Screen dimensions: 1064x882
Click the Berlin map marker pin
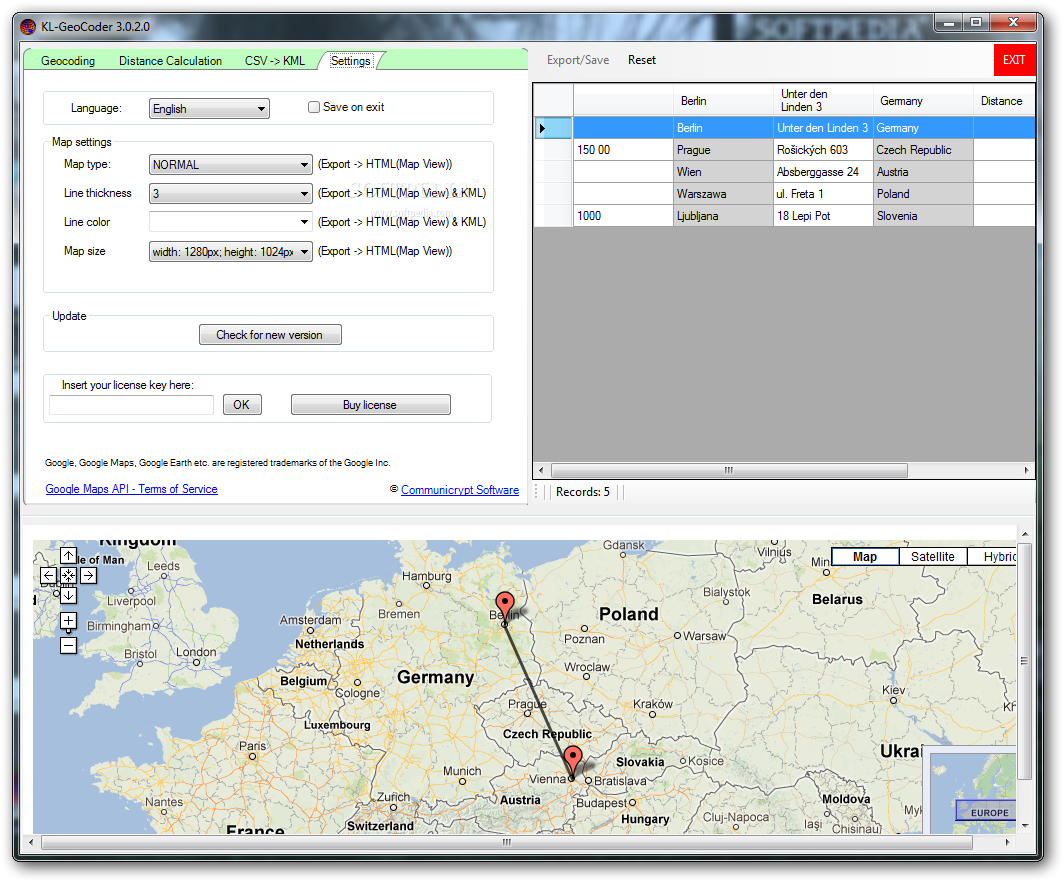coord(505,605)
